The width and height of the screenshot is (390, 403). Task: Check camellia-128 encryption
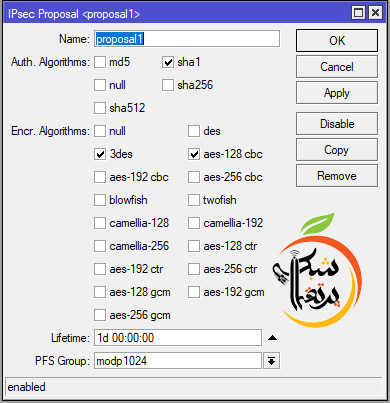click(x=100, y=223)
